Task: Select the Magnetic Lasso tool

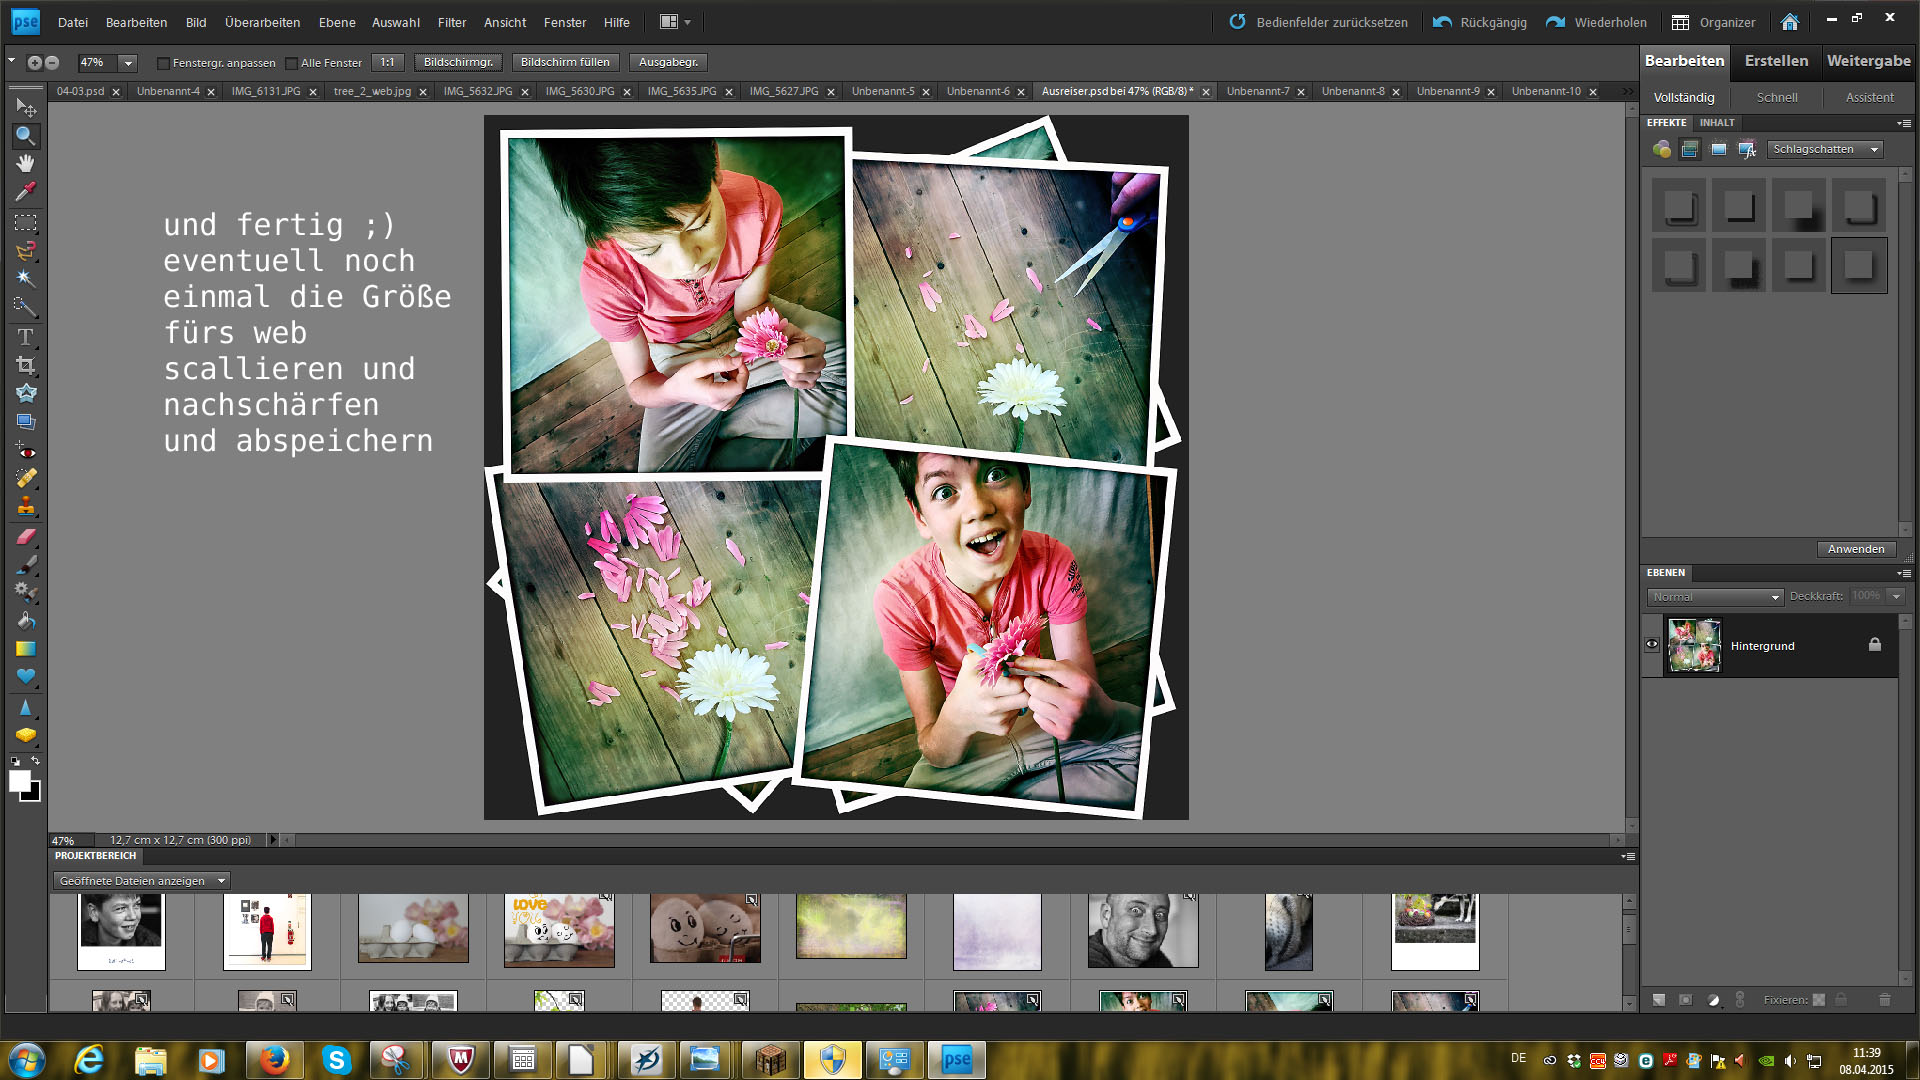Action: pyautogui.click(x=26, y=250)
